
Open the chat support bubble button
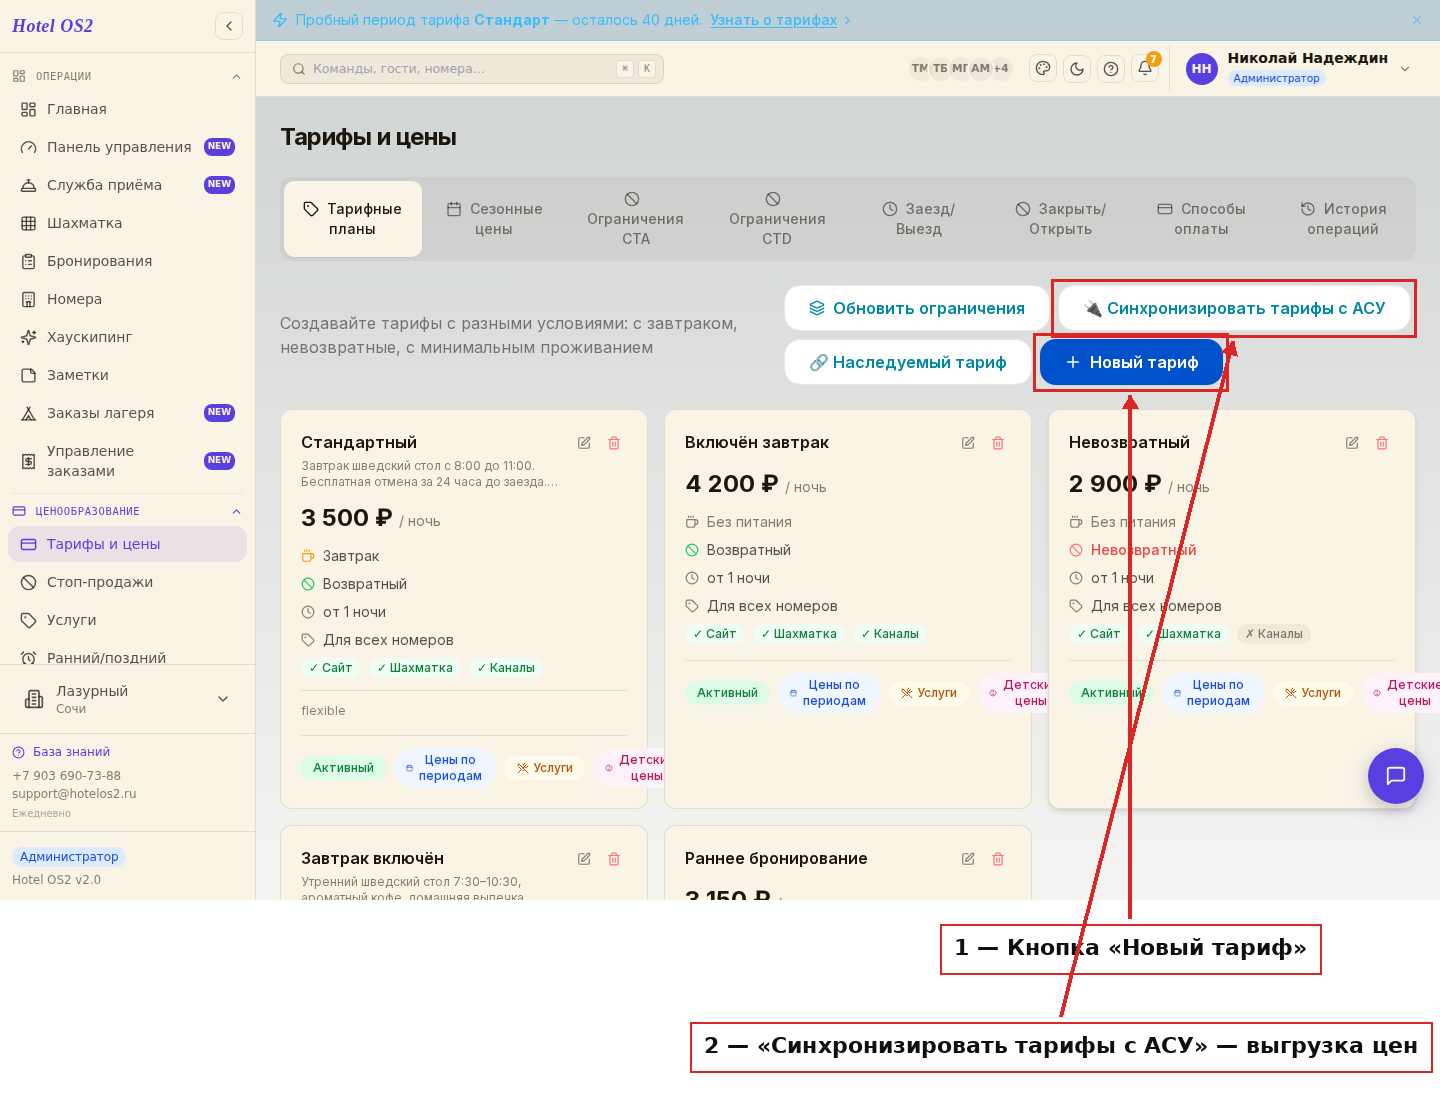coord(1396,776)
